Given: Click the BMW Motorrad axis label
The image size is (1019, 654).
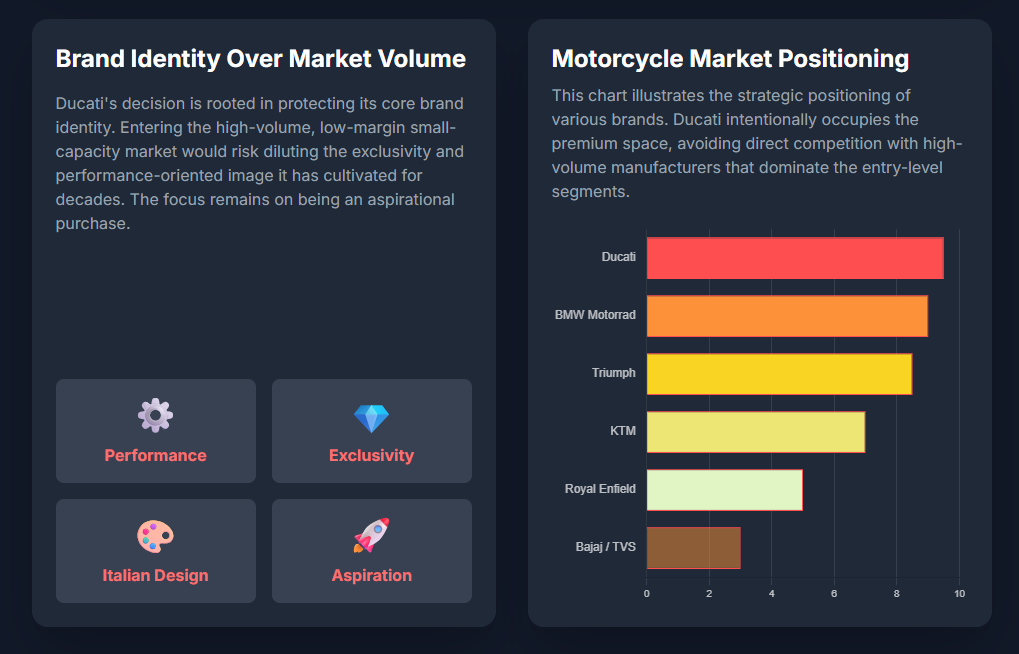Looking at the screenshot, I should click(595, 316).
